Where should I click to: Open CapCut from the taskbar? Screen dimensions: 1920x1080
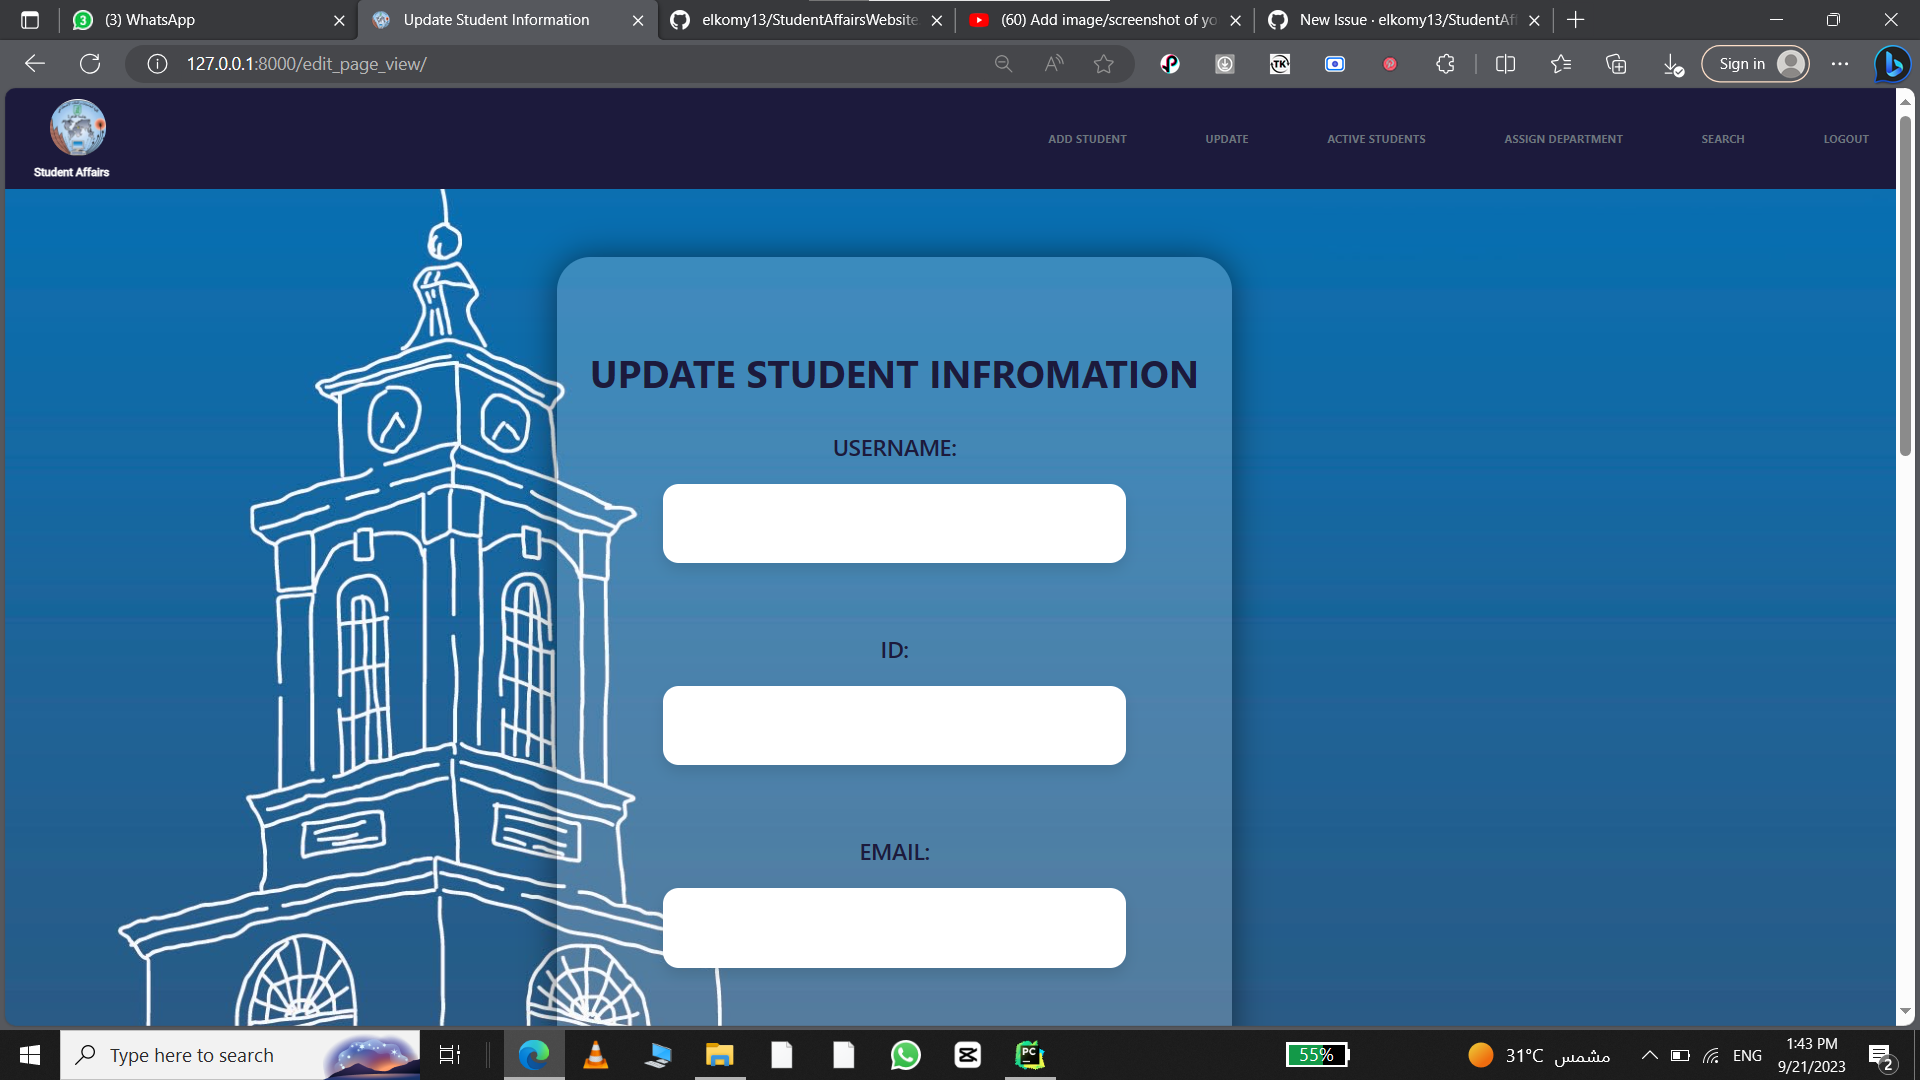coord(967,1055)
